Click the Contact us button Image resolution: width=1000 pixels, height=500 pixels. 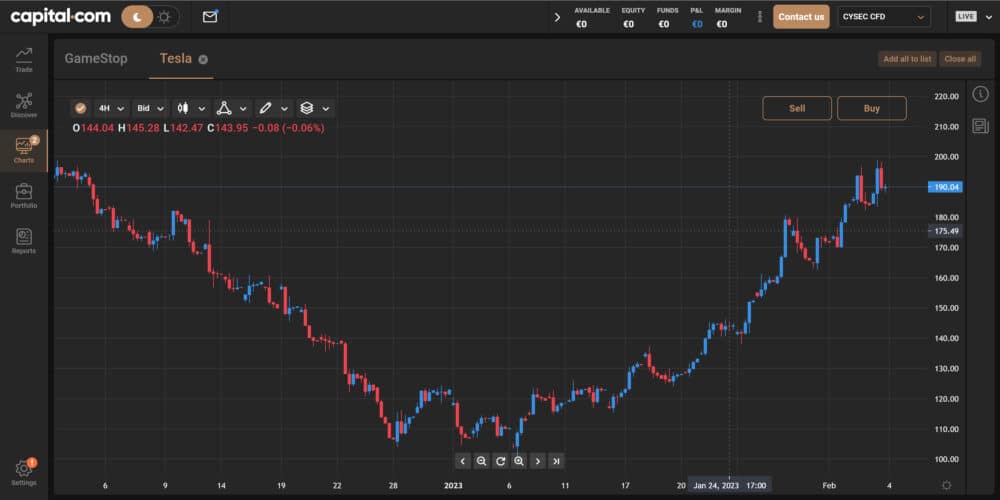pyautogui.click(x=801, y=17)
